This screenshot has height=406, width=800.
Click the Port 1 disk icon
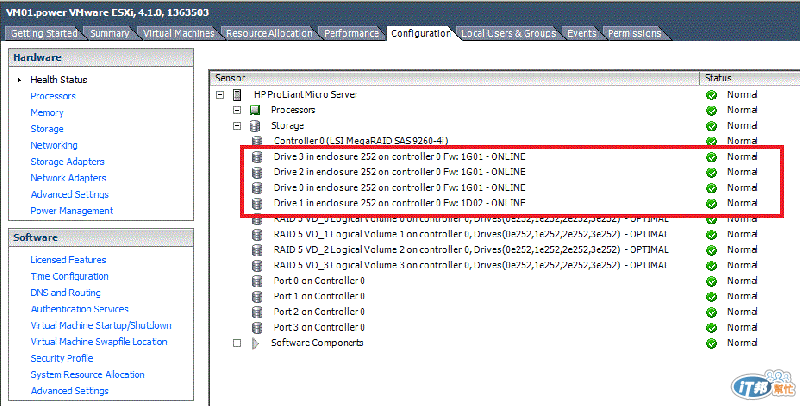(x=257, y=296)
